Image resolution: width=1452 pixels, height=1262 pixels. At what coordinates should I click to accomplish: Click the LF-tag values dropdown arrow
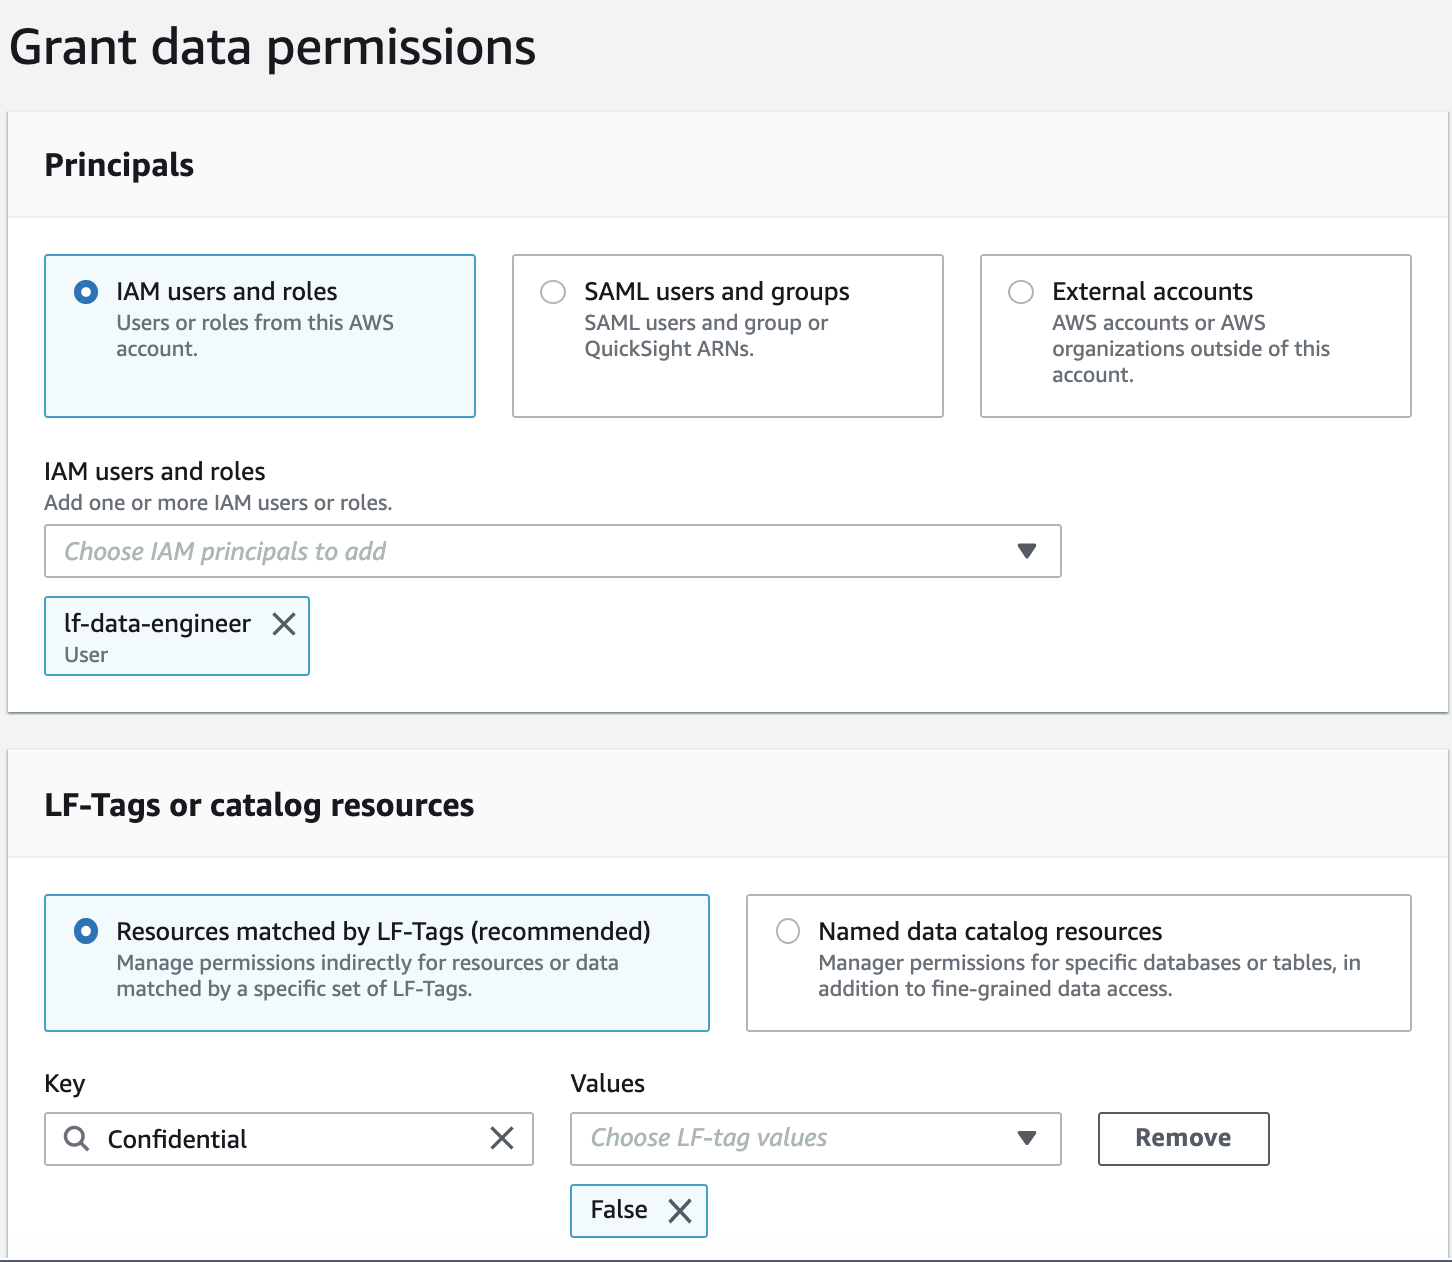pos(1026,1138)
